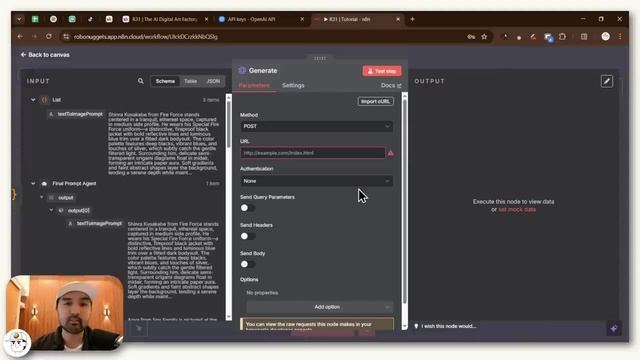Screen dimensions: 640x360
Task: Click the presenter webcam thumbnail
Action: (x=64, y=312)
